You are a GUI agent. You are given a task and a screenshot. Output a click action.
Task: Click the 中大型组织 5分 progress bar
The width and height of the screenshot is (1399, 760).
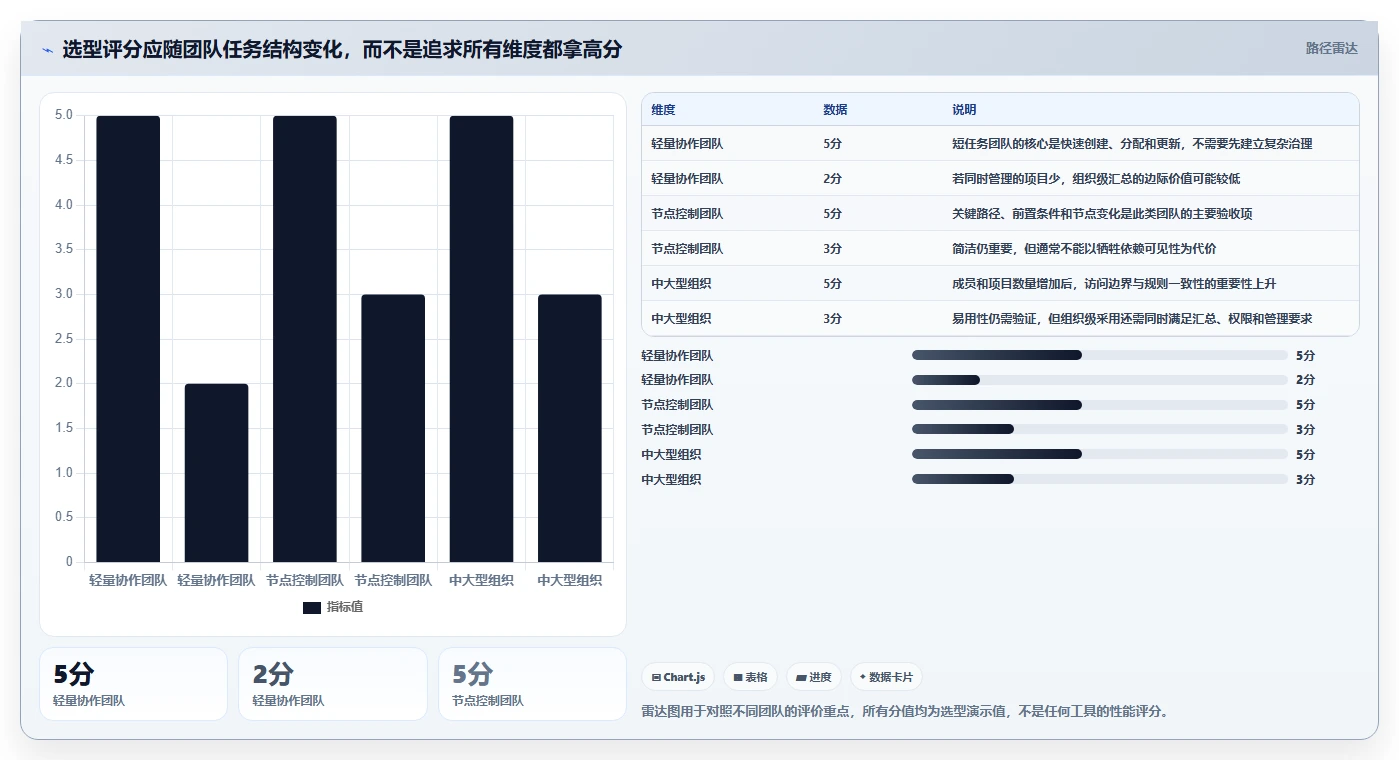1100,454
